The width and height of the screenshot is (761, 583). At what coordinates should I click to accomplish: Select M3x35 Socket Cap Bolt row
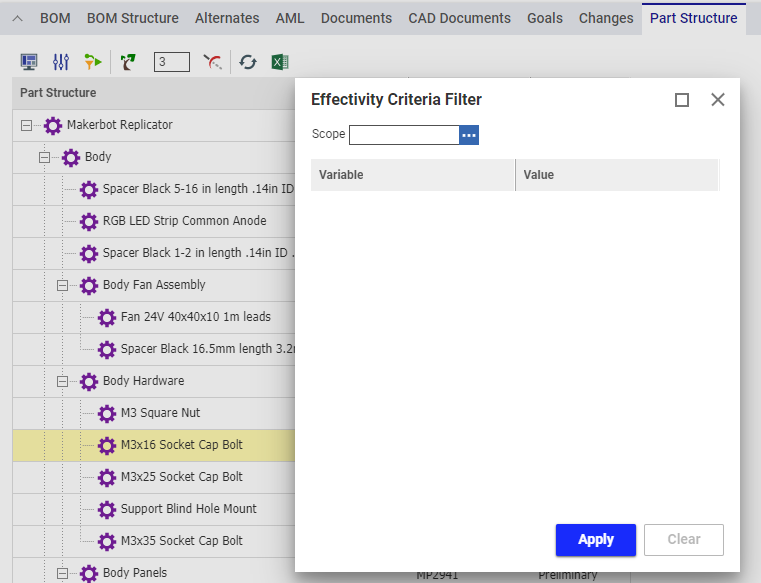tap(154, 541)
